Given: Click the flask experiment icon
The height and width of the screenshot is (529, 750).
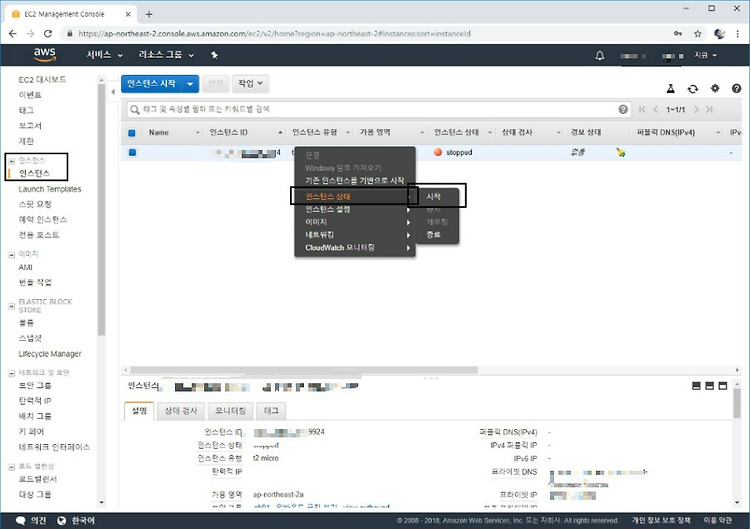Looking at the screenshot, I should pos(671,88).
